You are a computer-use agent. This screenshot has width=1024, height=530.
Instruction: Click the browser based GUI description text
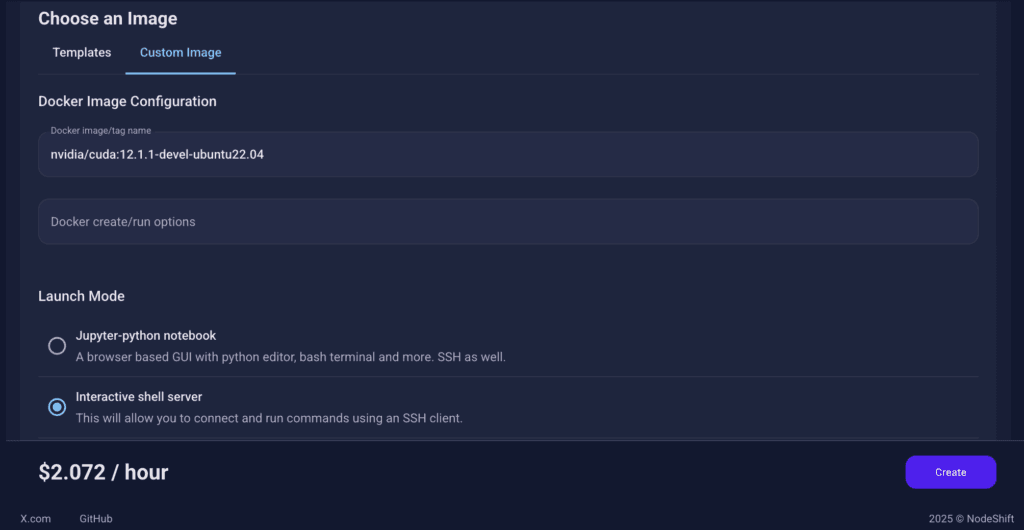(x=291, y=356)
